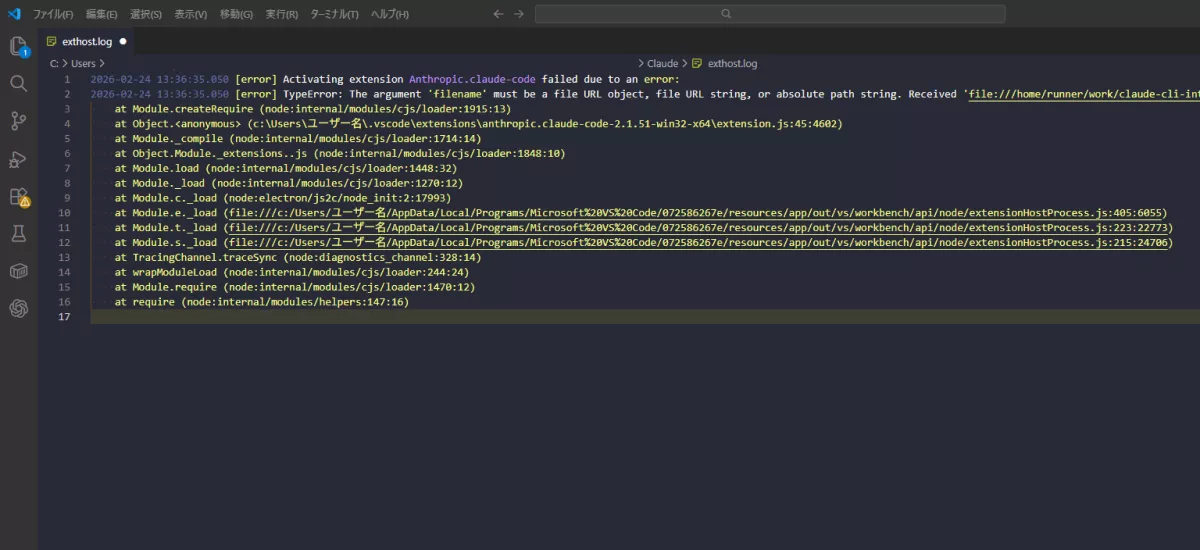1200x550 pixels.
Task: Click 'at TracingChannel.traceSync' line text
Action: [298, 258]
